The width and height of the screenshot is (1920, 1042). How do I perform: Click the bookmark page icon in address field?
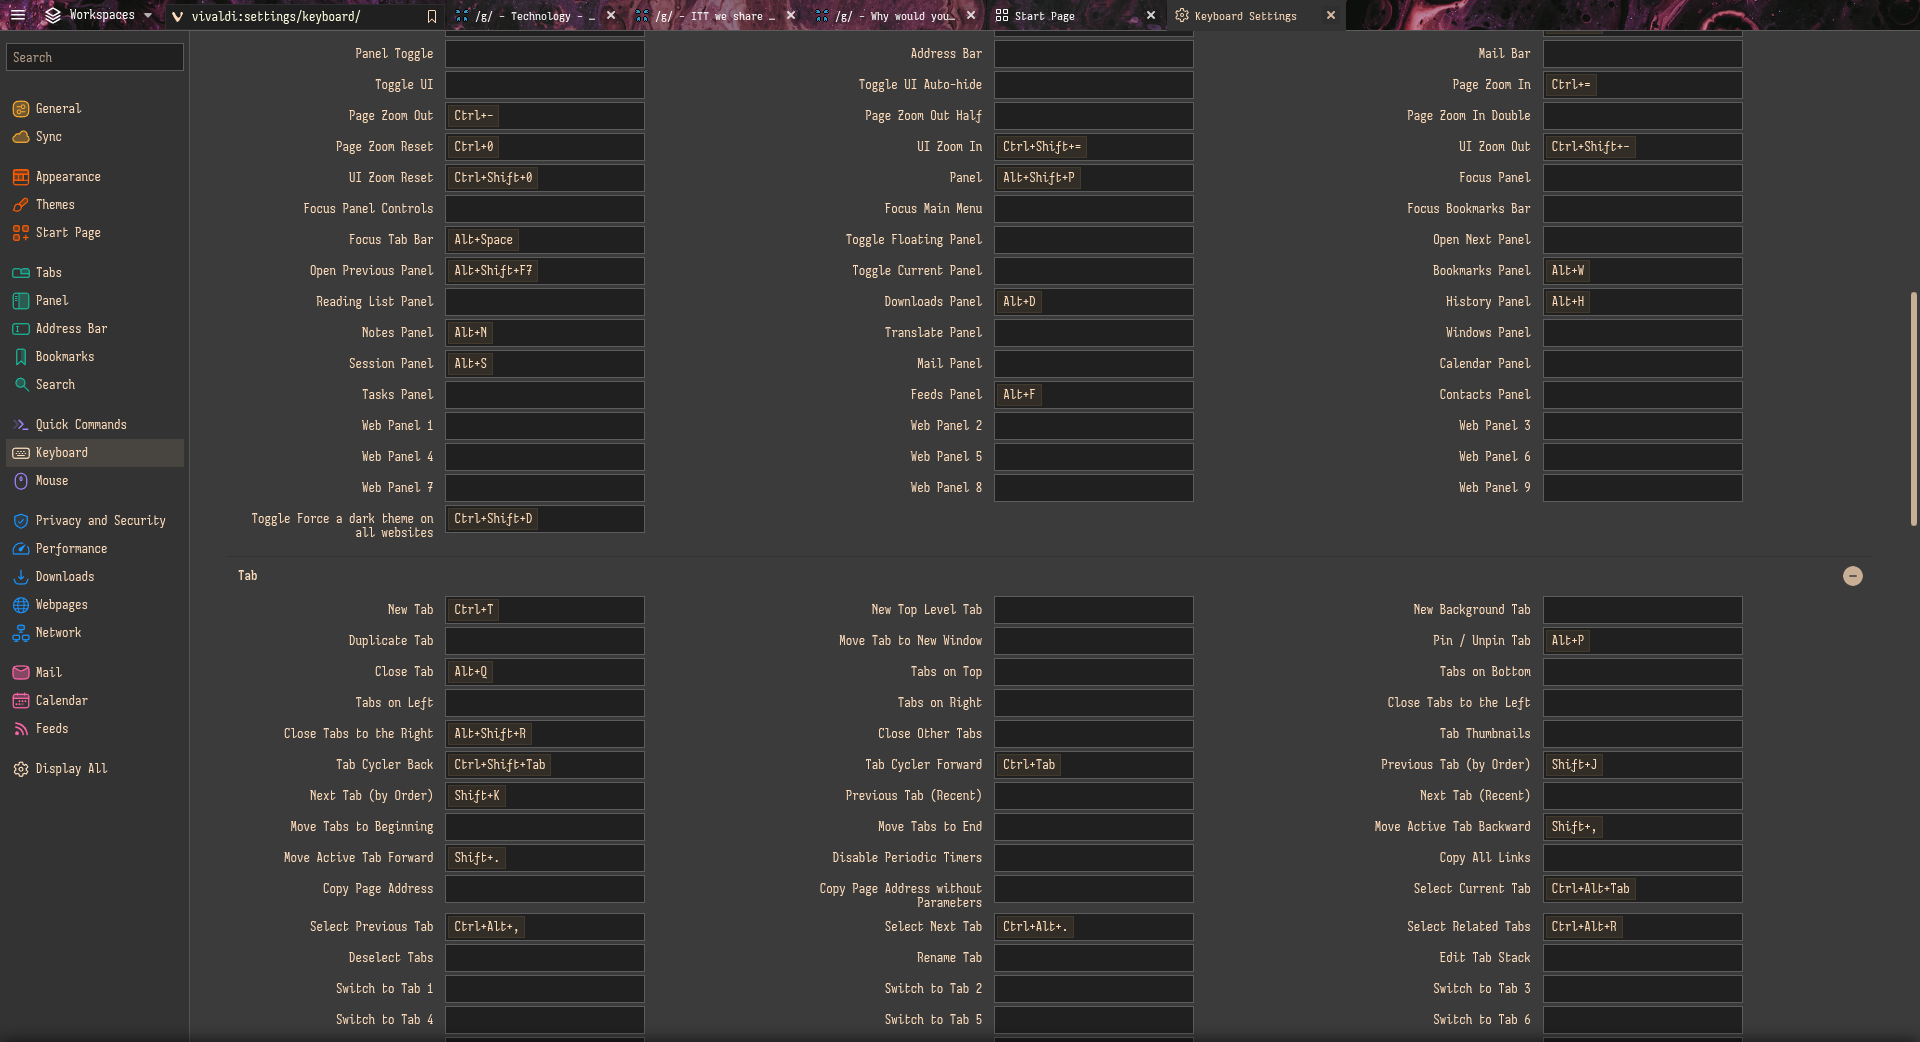(x=432, y=16)
